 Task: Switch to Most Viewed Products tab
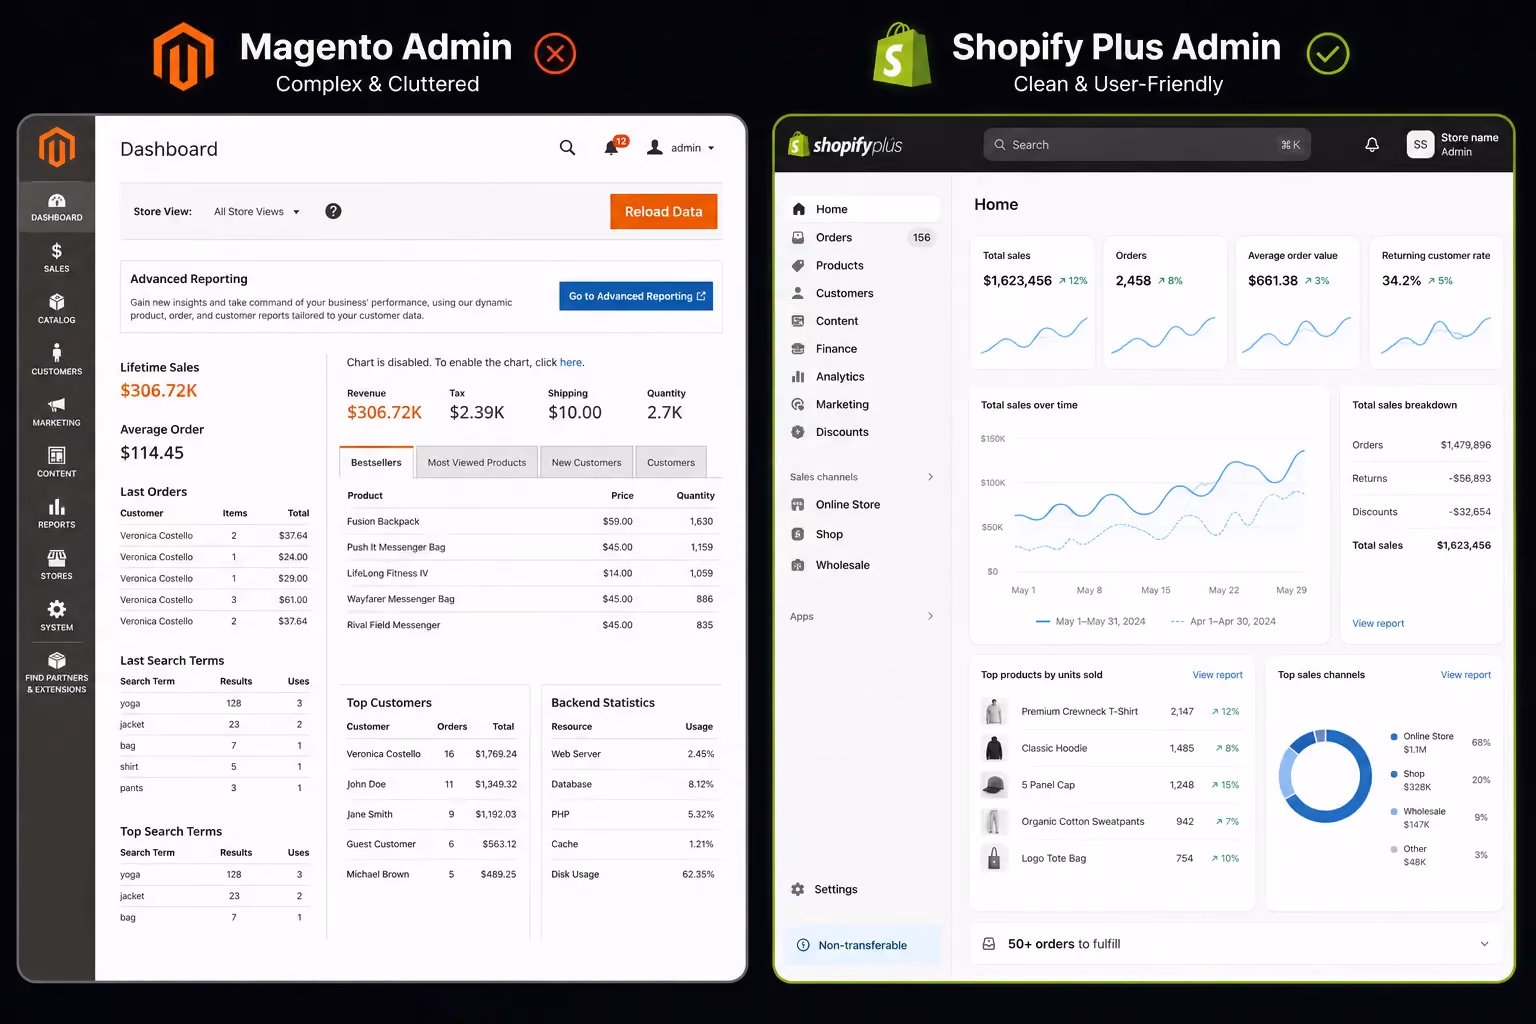coord(477,462)
